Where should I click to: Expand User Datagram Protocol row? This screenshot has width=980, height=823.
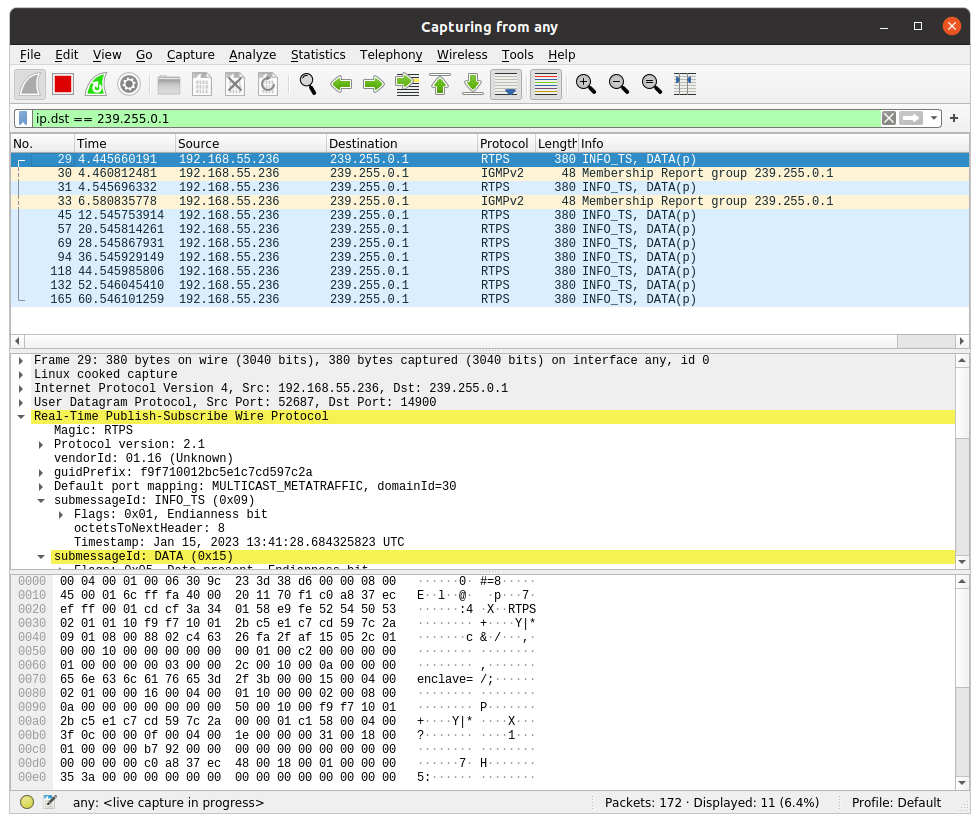(x=21, y=402)
